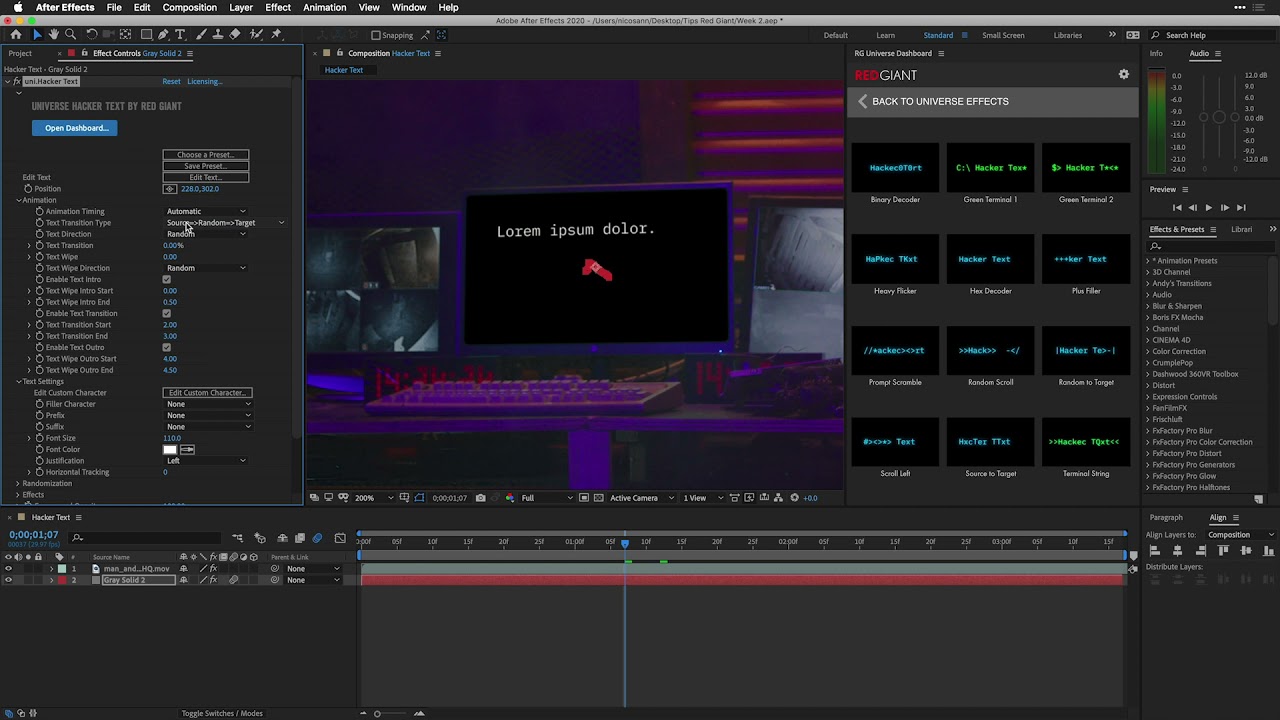Screen dimensions: 1280x720
Task: Enable the Snapping checkbox
Action: (376, 35)
